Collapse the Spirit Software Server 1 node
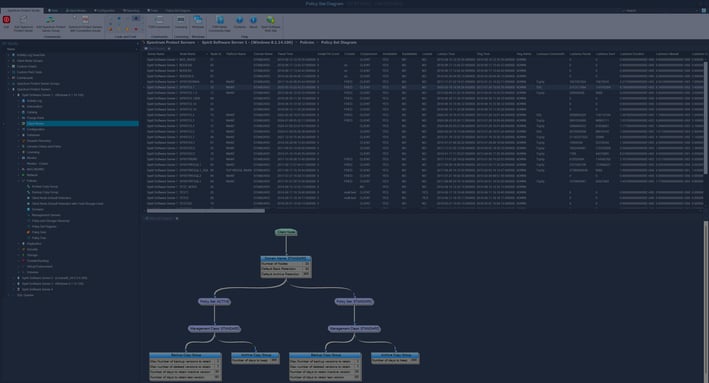The image size is (709, 383). [x=14, y=95]
